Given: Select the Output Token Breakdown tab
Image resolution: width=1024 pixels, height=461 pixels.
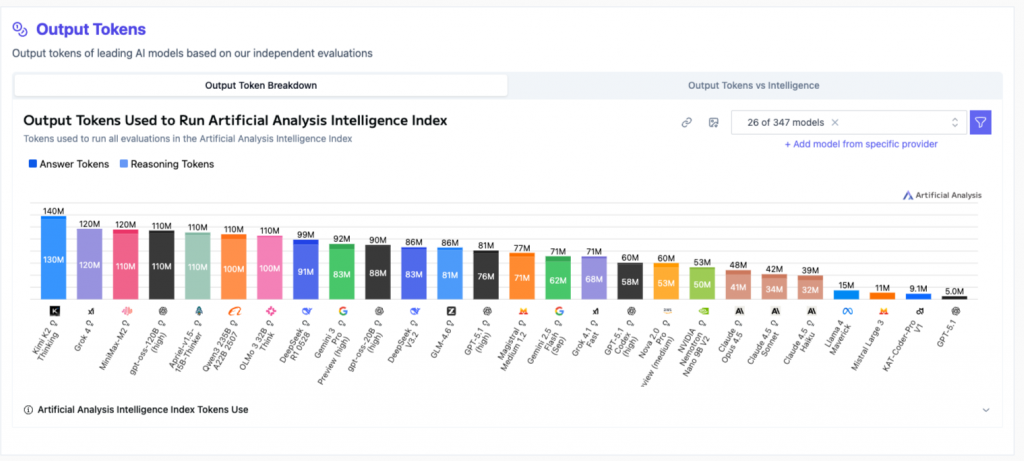Looking at the screenshot, I should point(260,85).
